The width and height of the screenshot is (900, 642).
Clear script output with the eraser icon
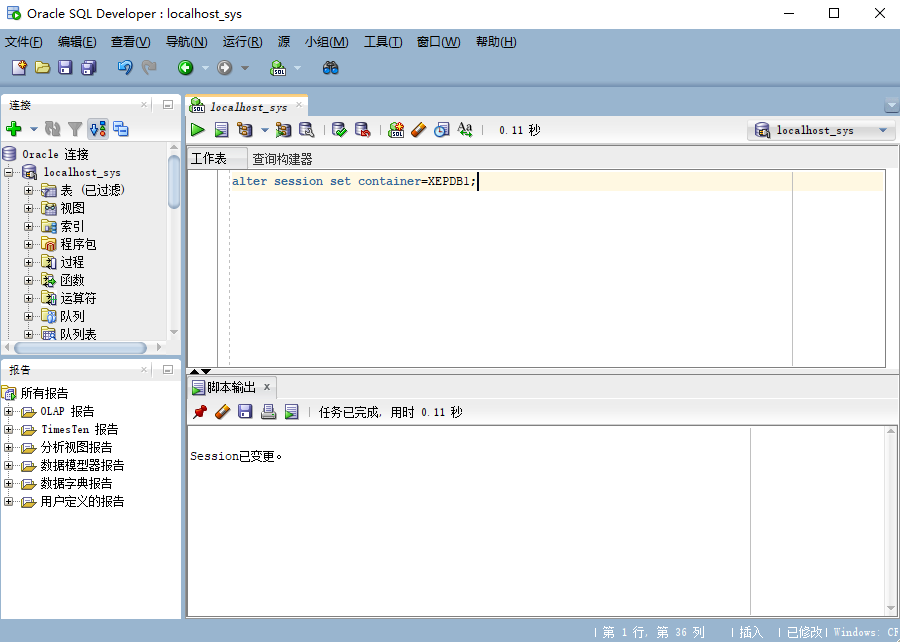coord(223,412)
